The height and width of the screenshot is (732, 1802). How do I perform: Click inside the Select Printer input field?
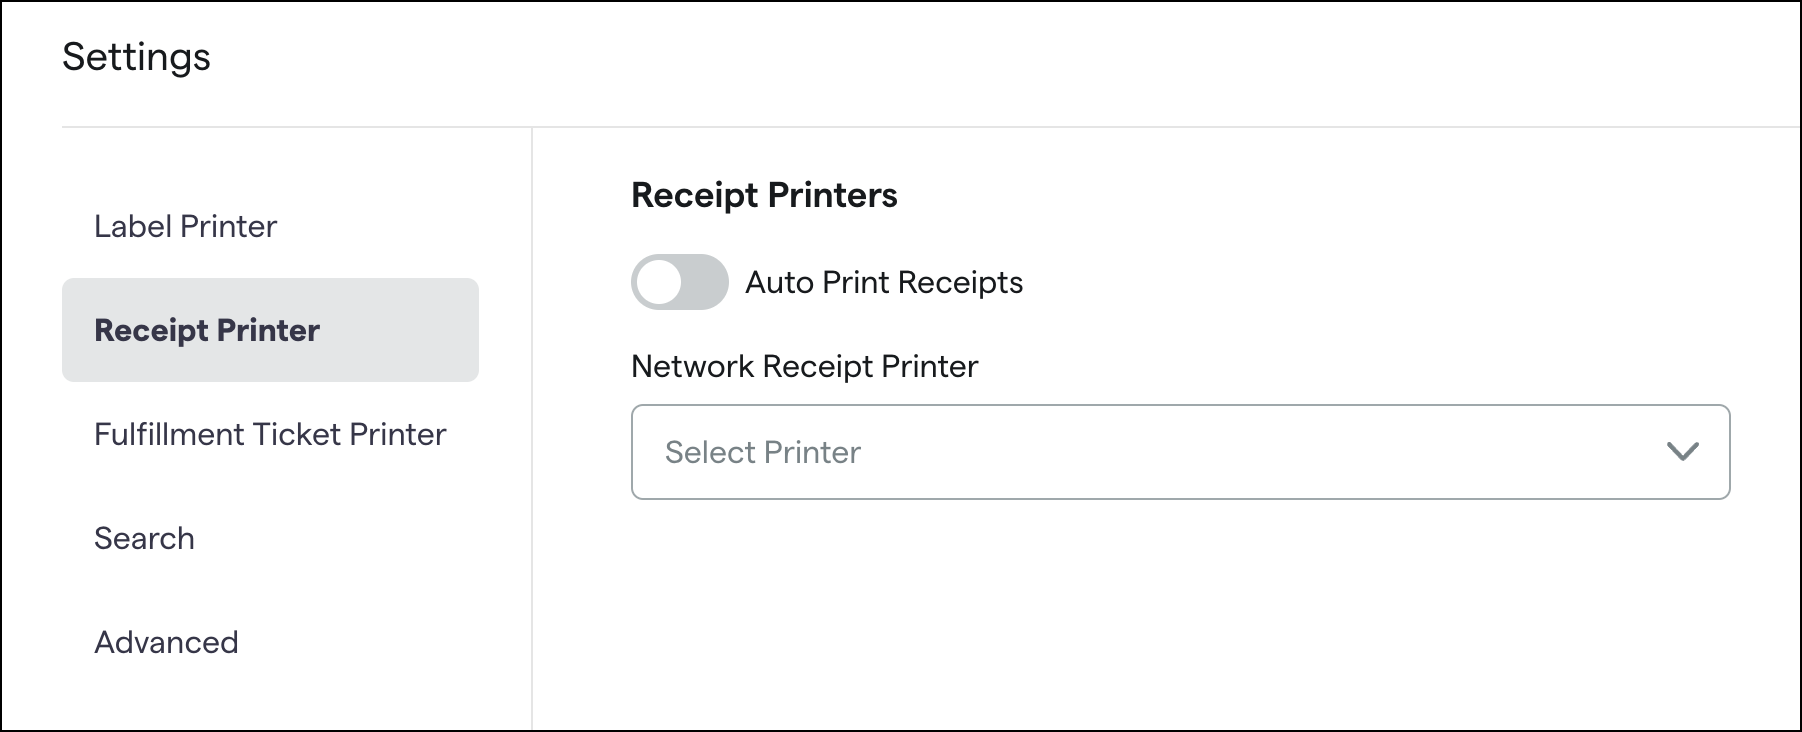click(x=900, y=452)
